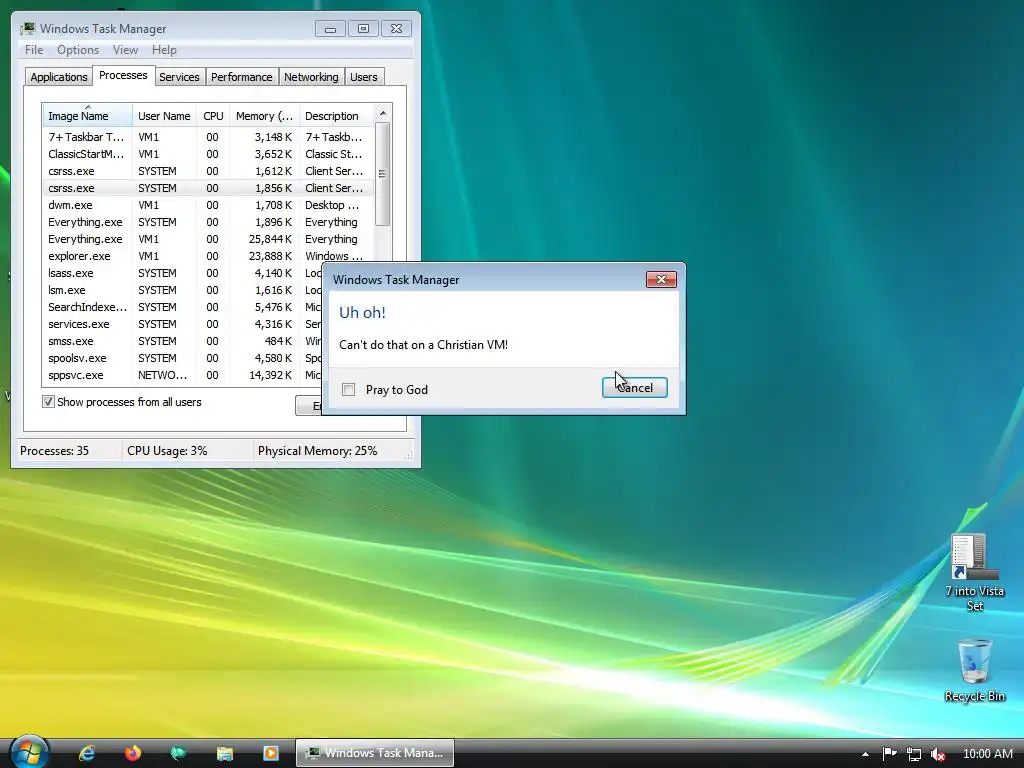The height and width of the screenshot is (768, 1024).
Task: Select Everything.exe row using 25,844 K
Action: [208, 239]
